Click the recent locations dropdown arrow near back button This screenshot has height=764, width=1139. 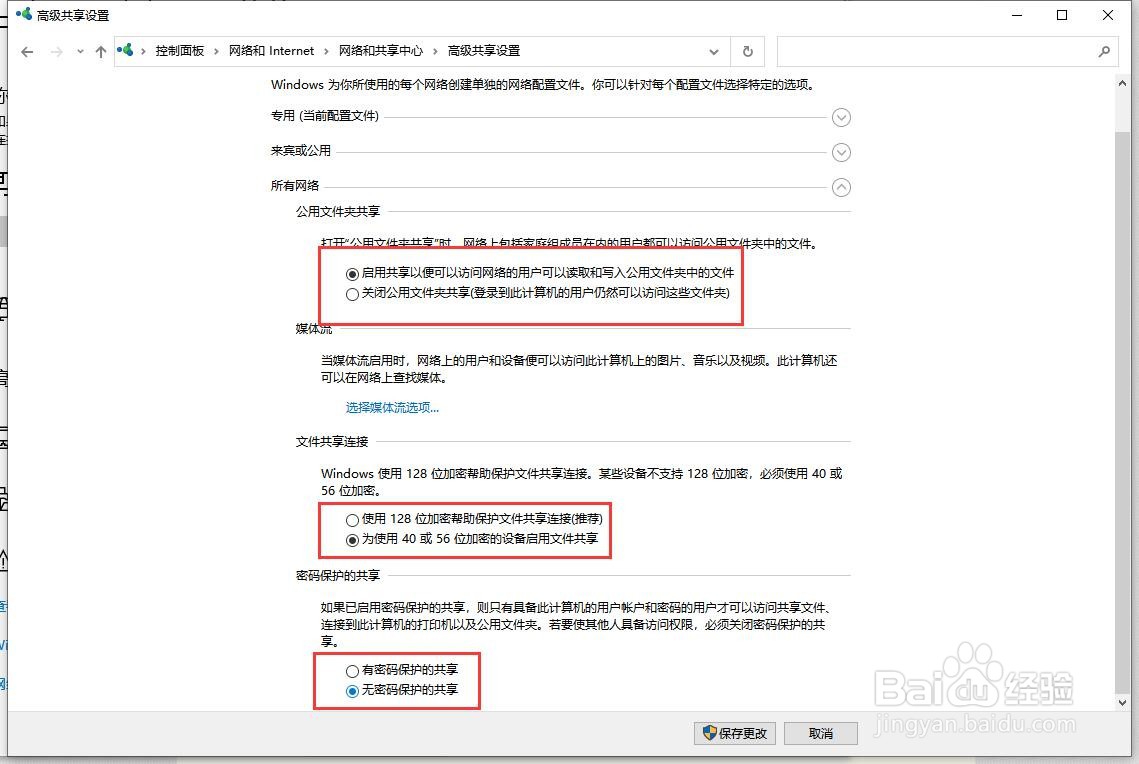78,51
